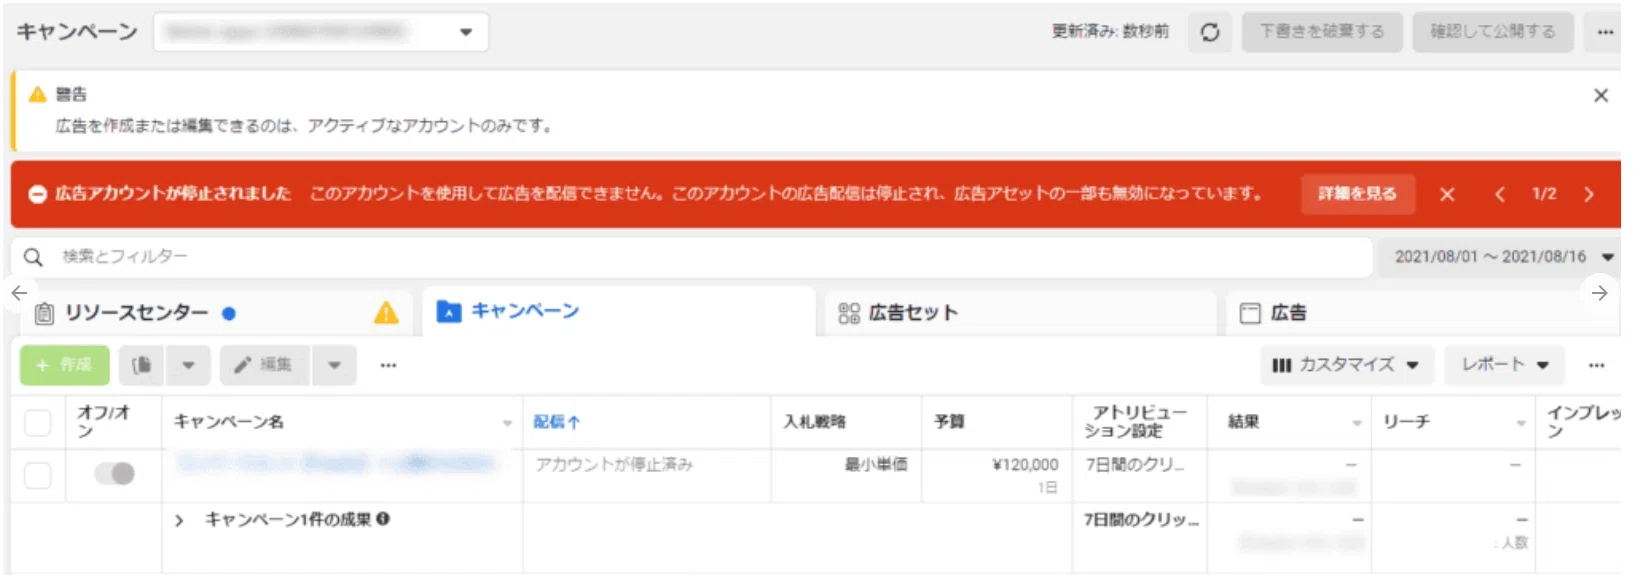Go to previous alert in red banner

point(1499,194)
